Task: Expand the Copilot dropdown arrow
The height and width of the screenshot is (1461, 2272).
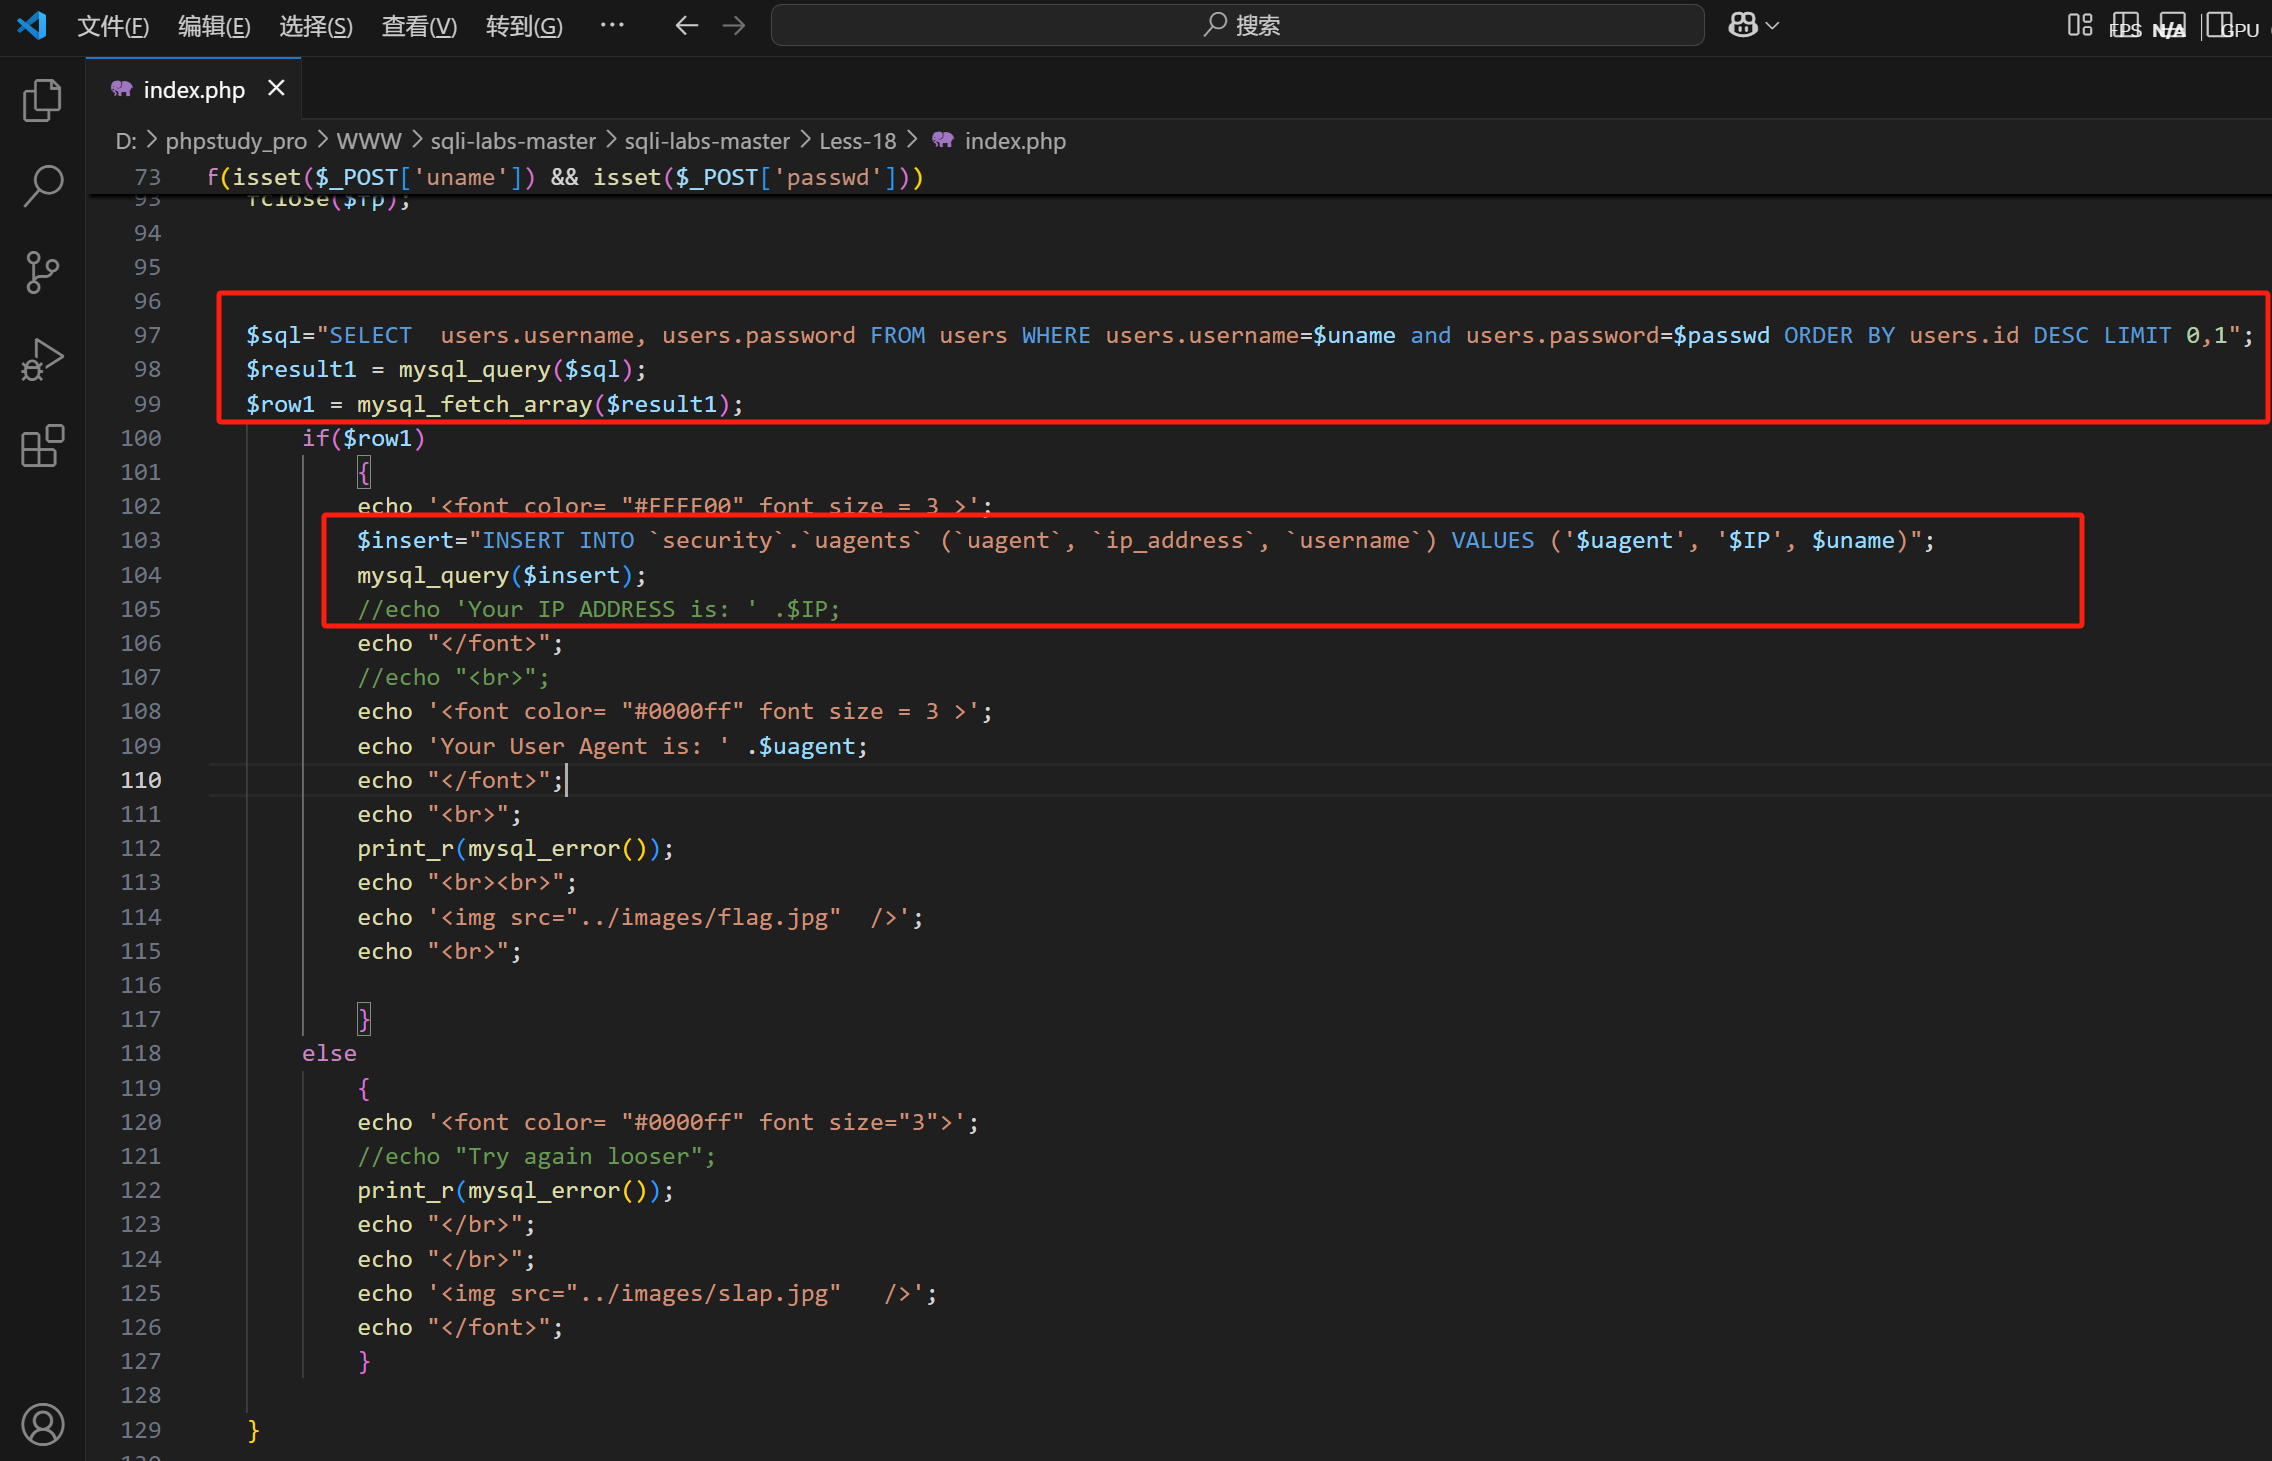Action: click(1773, 26)
